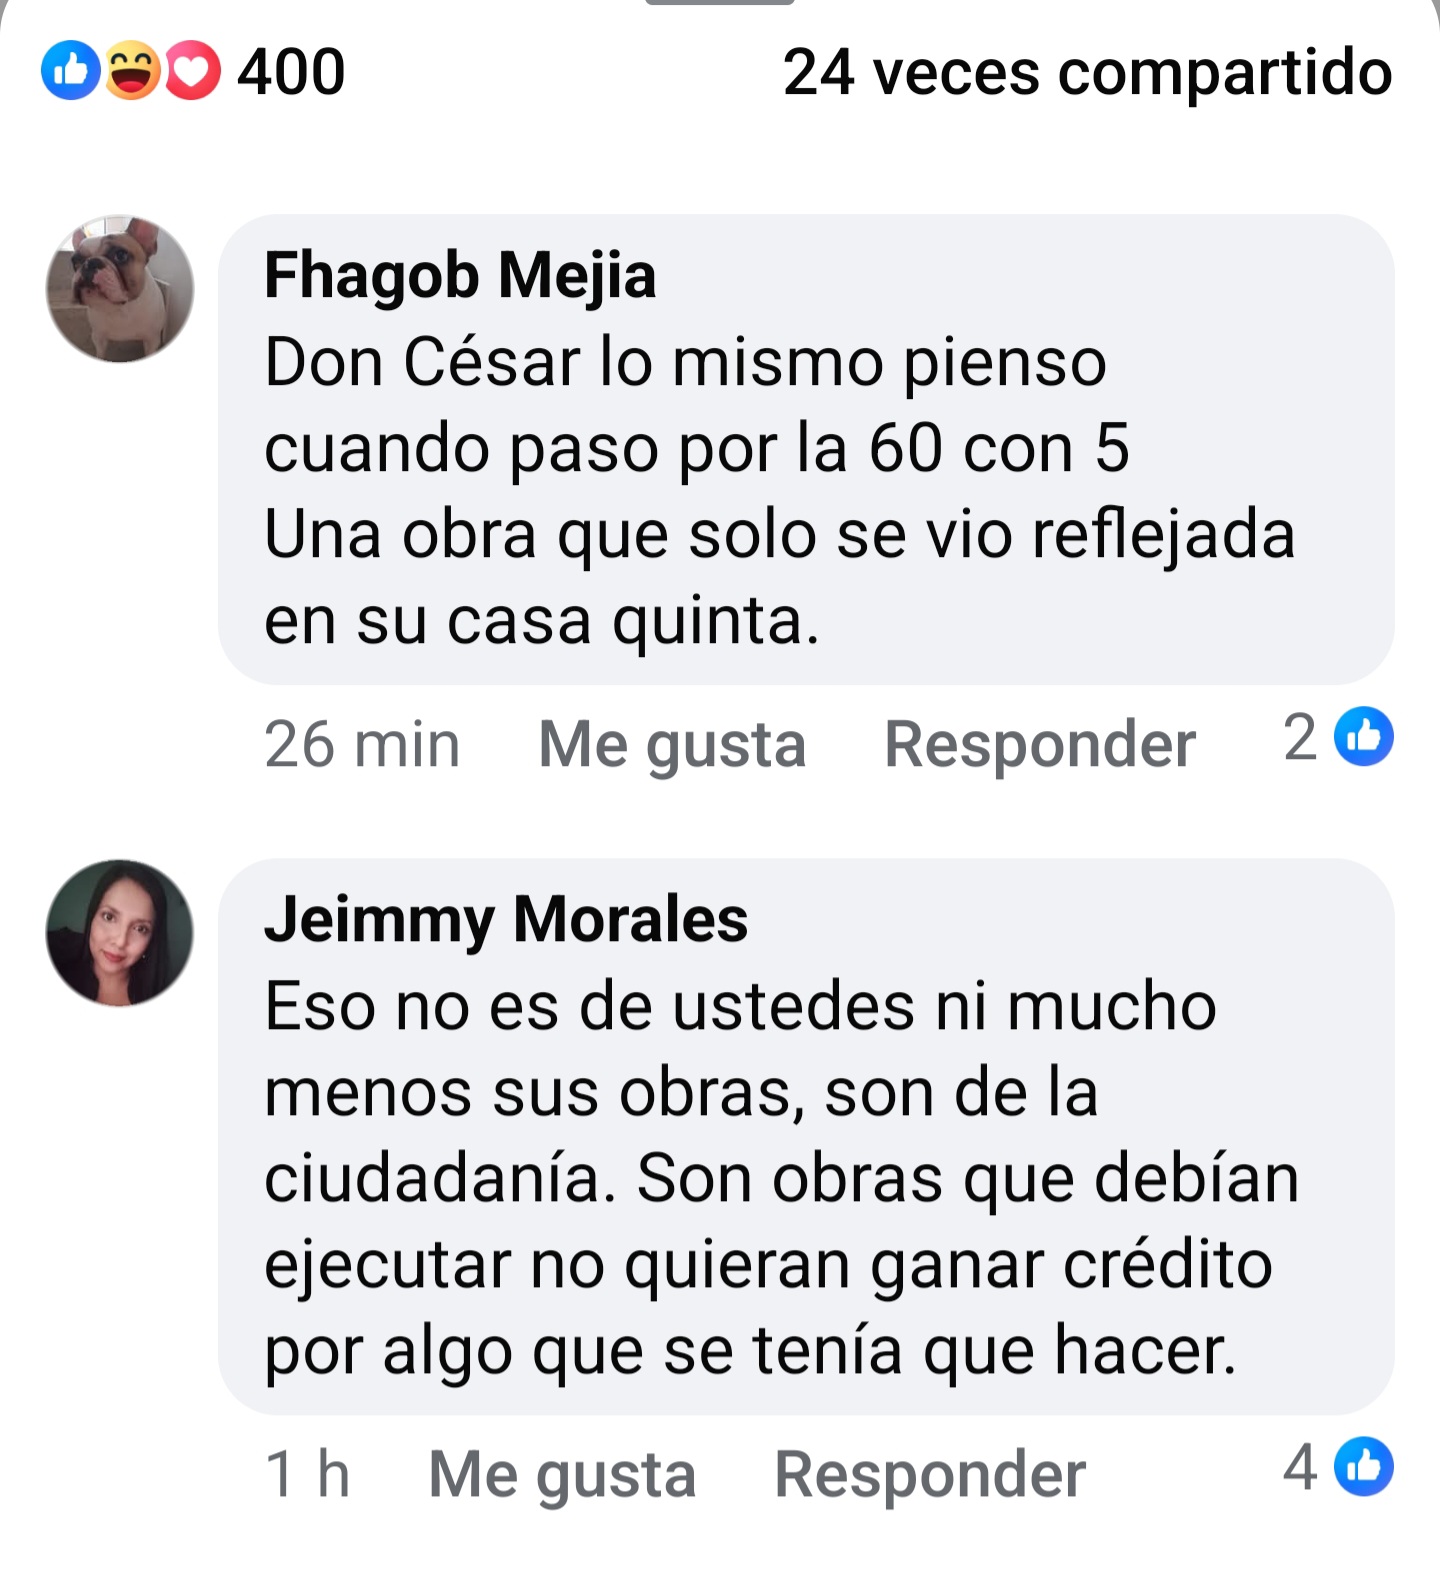Tap the 1 h comment timestamp
This screenshot has width=1440, height=1569.
pyautogui.click(x=307, y=1474)
